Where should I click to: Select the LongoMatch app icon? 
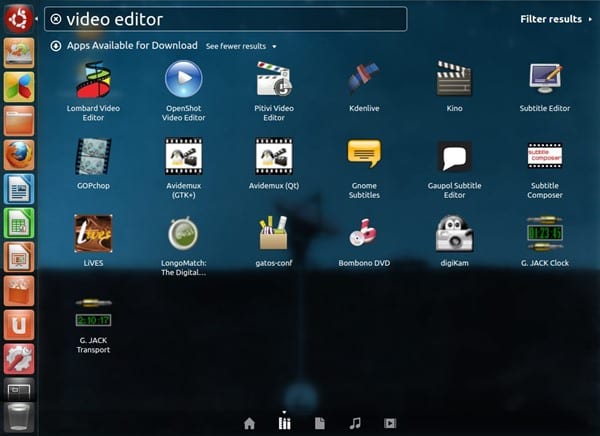coord(183,233)
